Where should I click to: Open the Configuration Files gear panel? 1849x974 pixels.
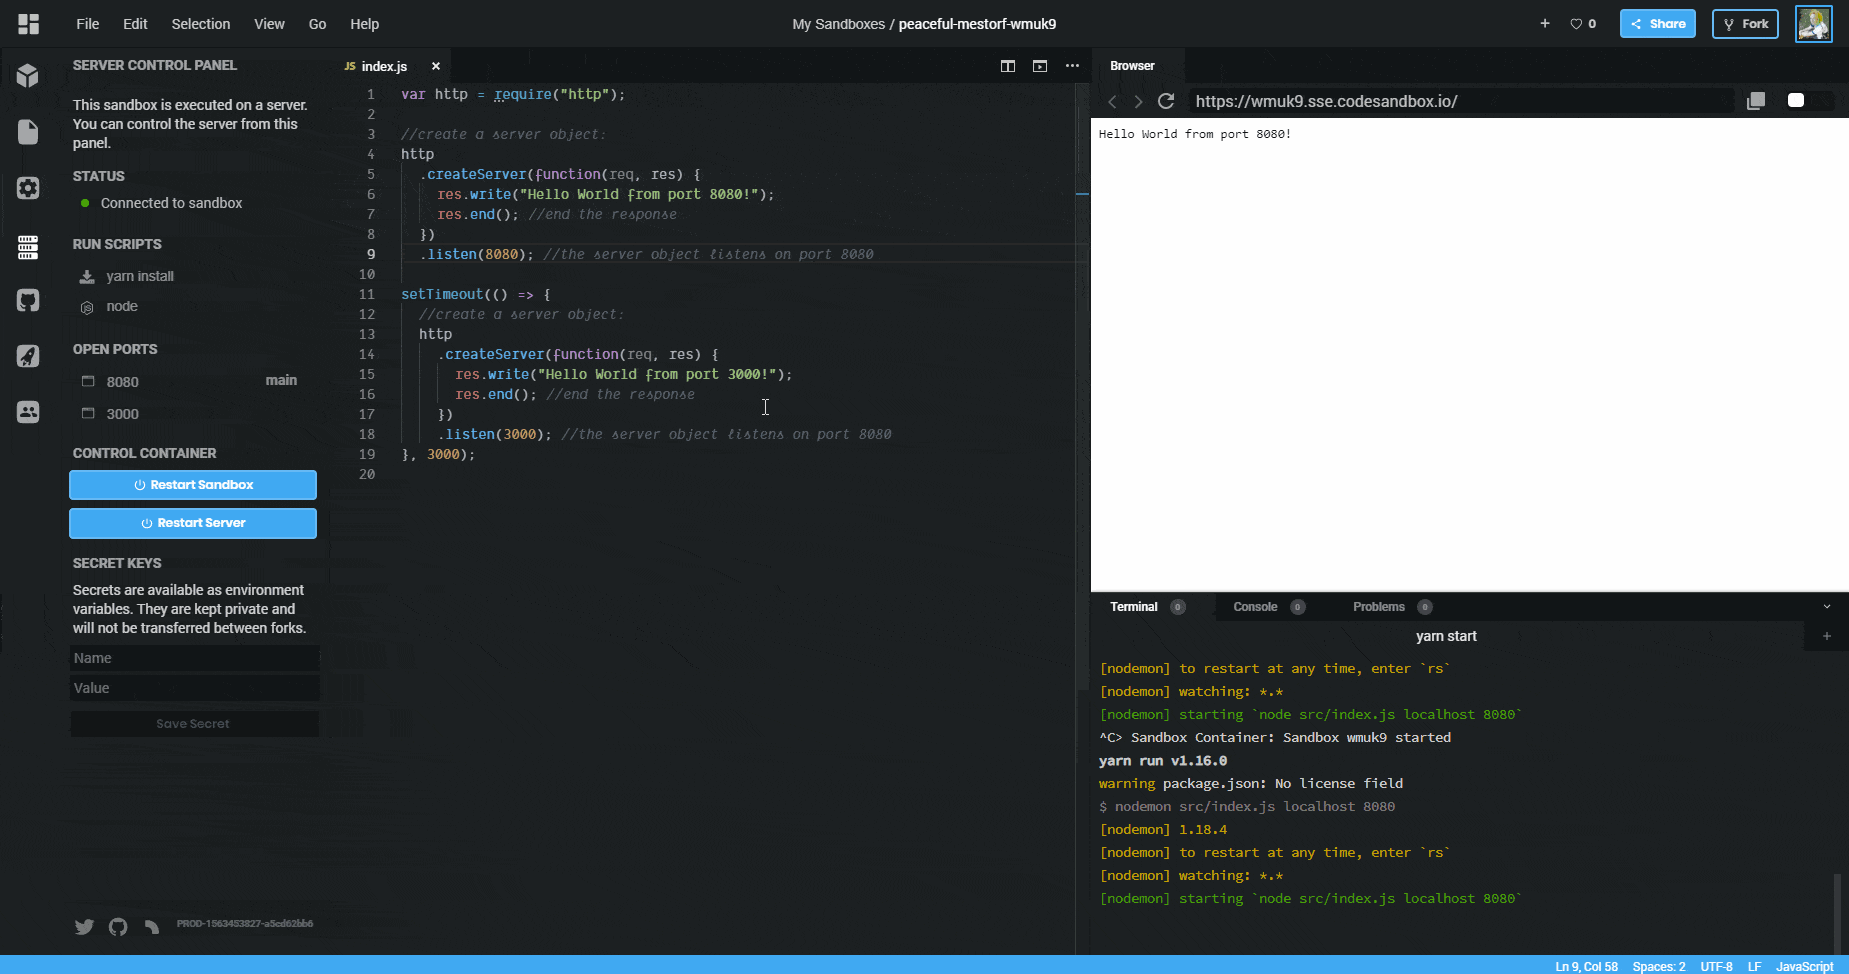click(28, 188)
